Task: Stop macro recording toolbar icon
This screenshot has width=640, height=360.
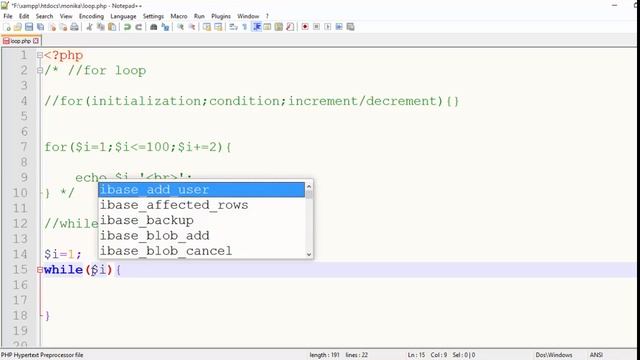Action: [316, 27]
